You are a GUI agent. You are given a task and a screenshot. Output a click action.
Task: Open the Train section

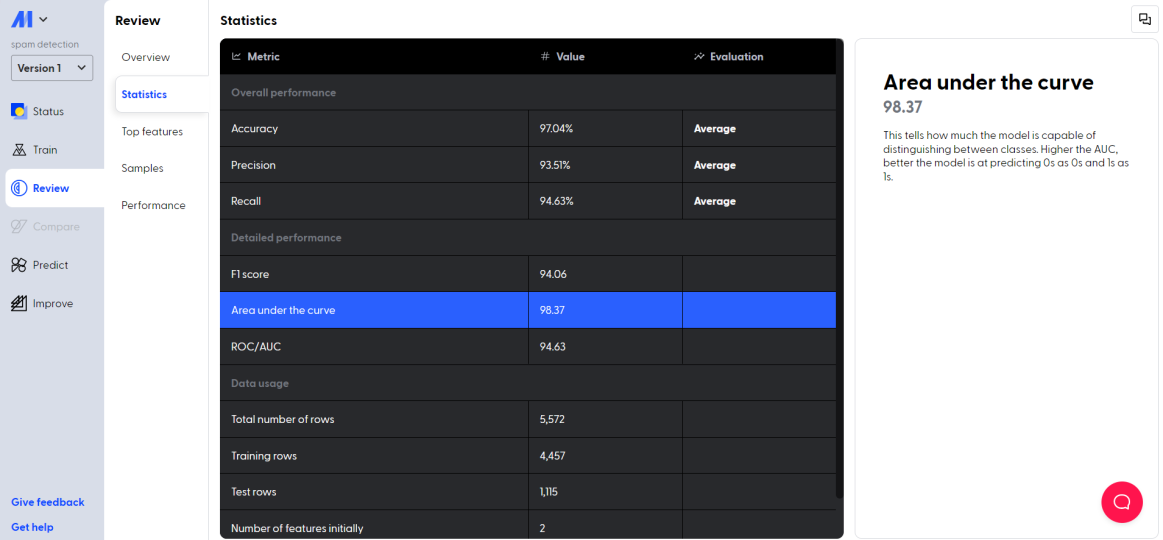pyautogui.click(x=45, y=150)
